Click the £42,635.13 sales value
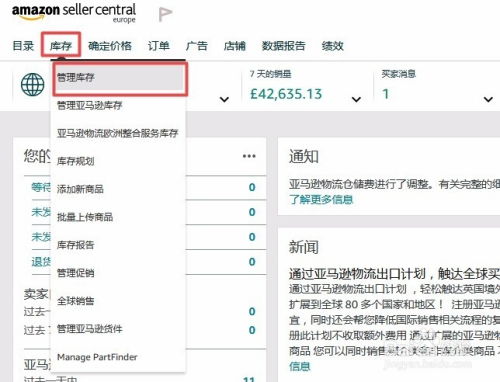The width and height of the screenshot is (500, 382). 286,94
